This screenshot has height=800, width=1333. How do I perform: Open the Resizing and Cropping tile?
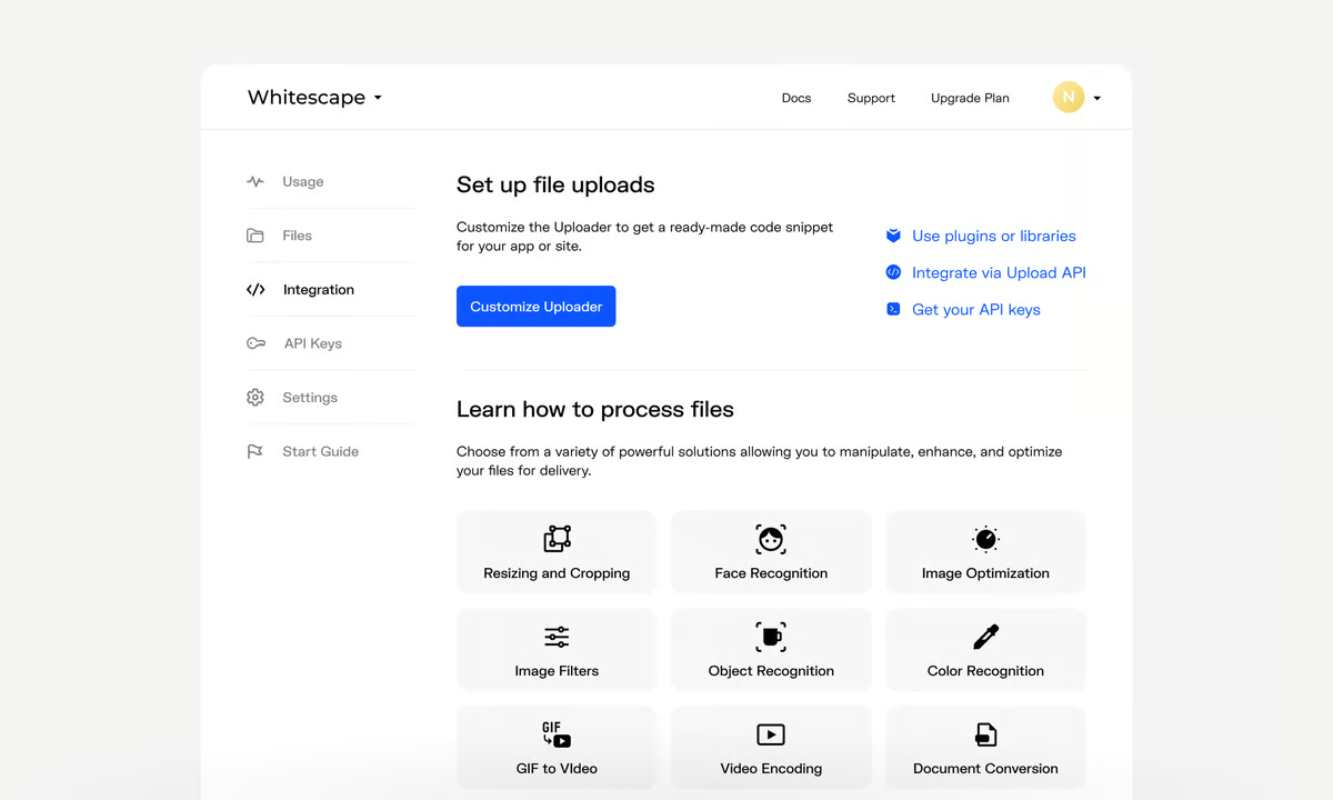[557, 552]
